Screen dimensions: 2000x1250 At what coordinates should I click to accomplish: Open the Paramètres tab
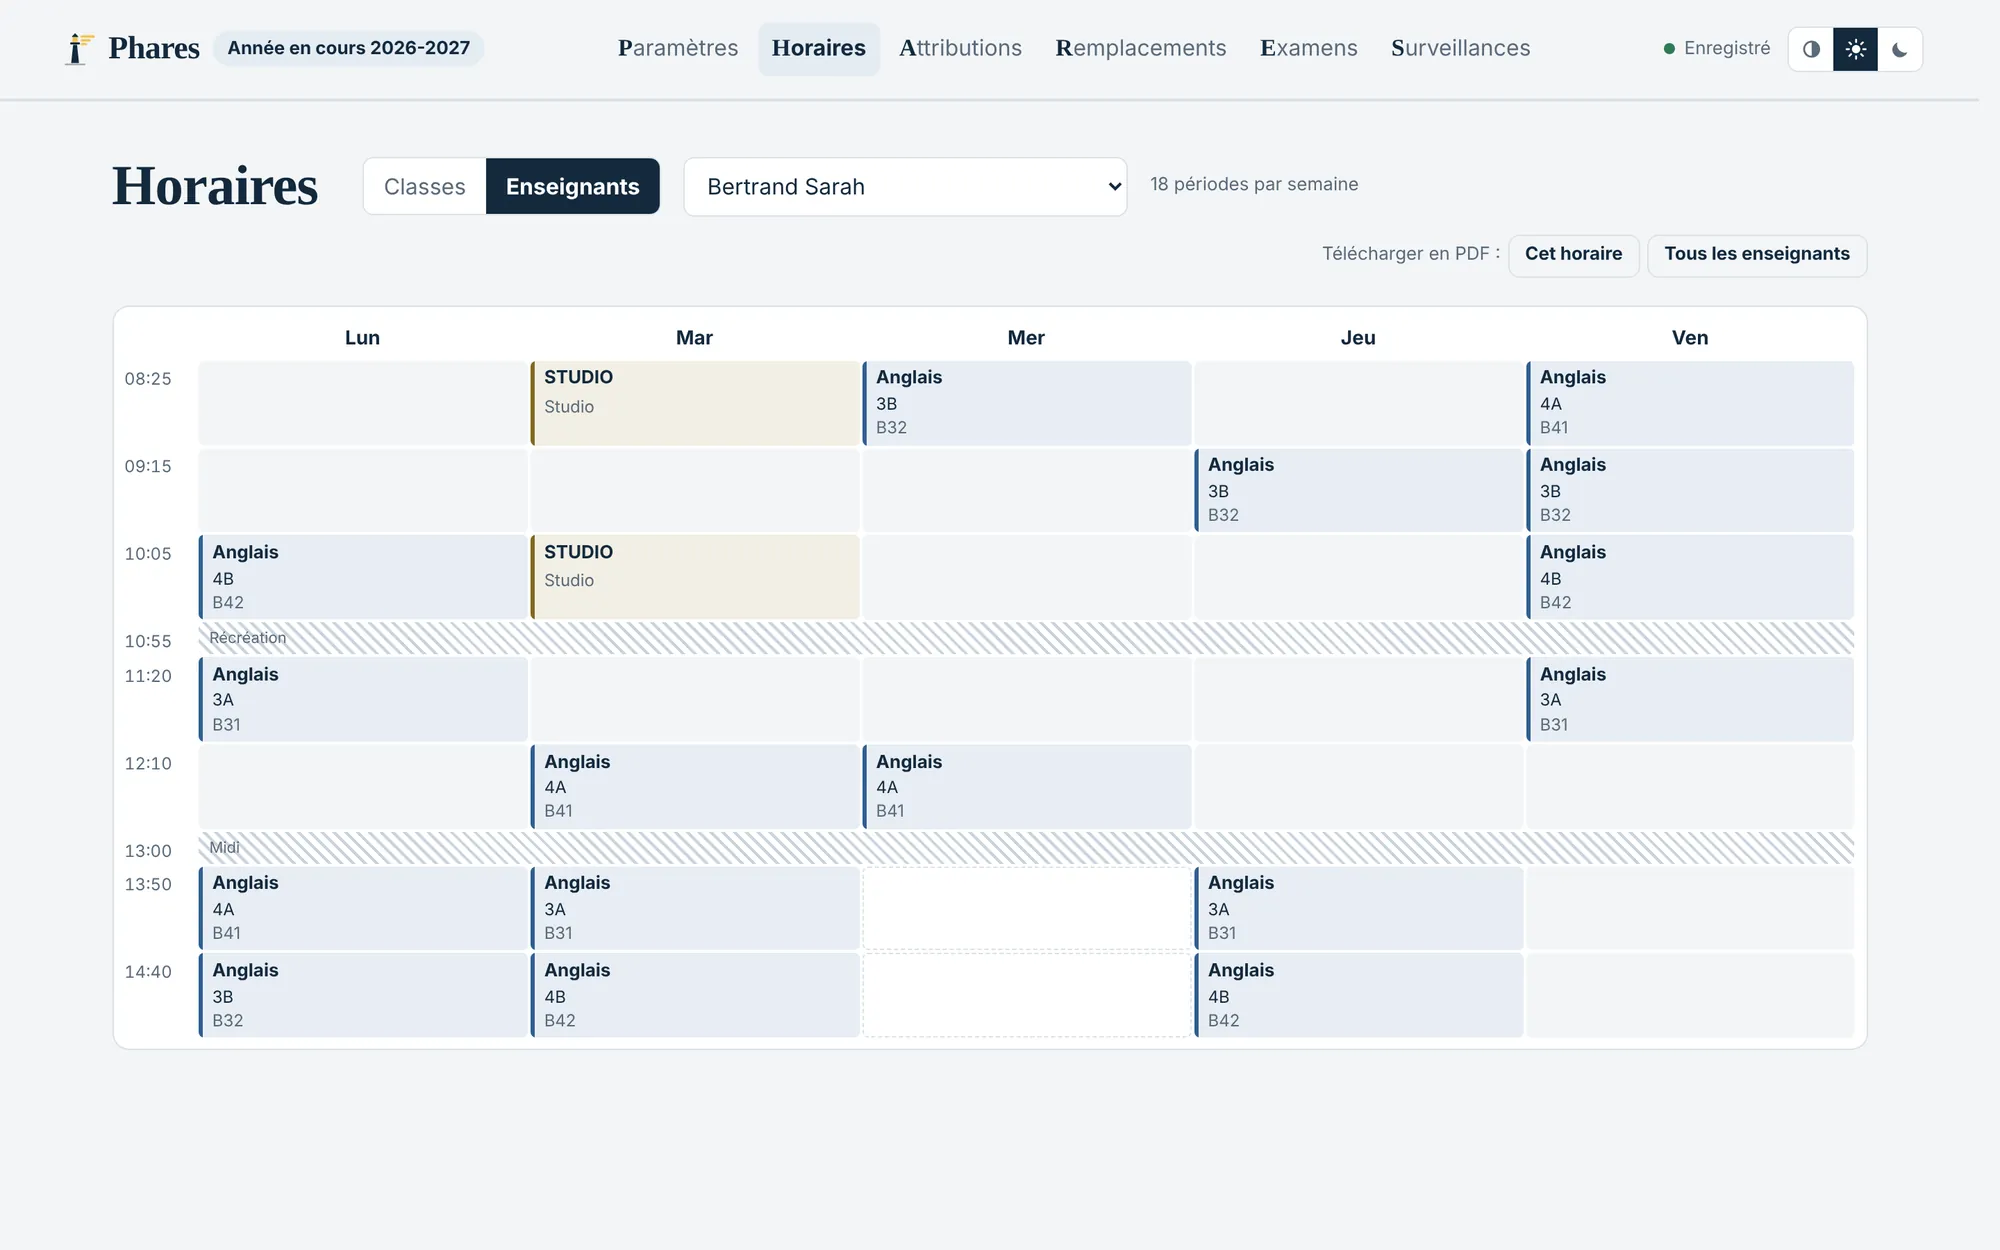[678, 48]
